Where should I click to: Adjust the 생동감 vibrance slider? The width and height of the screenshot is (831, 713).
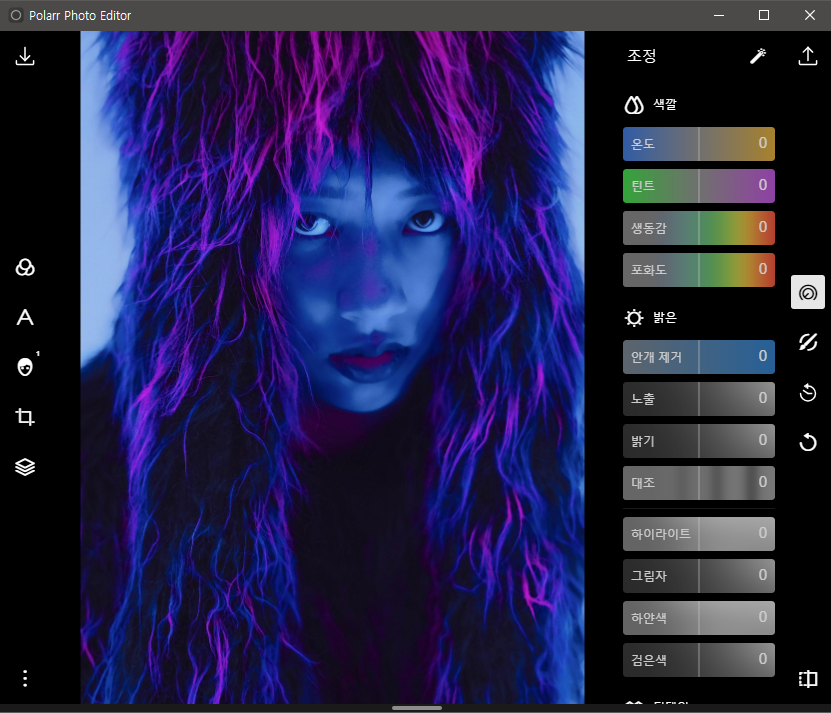coord(699,228)
